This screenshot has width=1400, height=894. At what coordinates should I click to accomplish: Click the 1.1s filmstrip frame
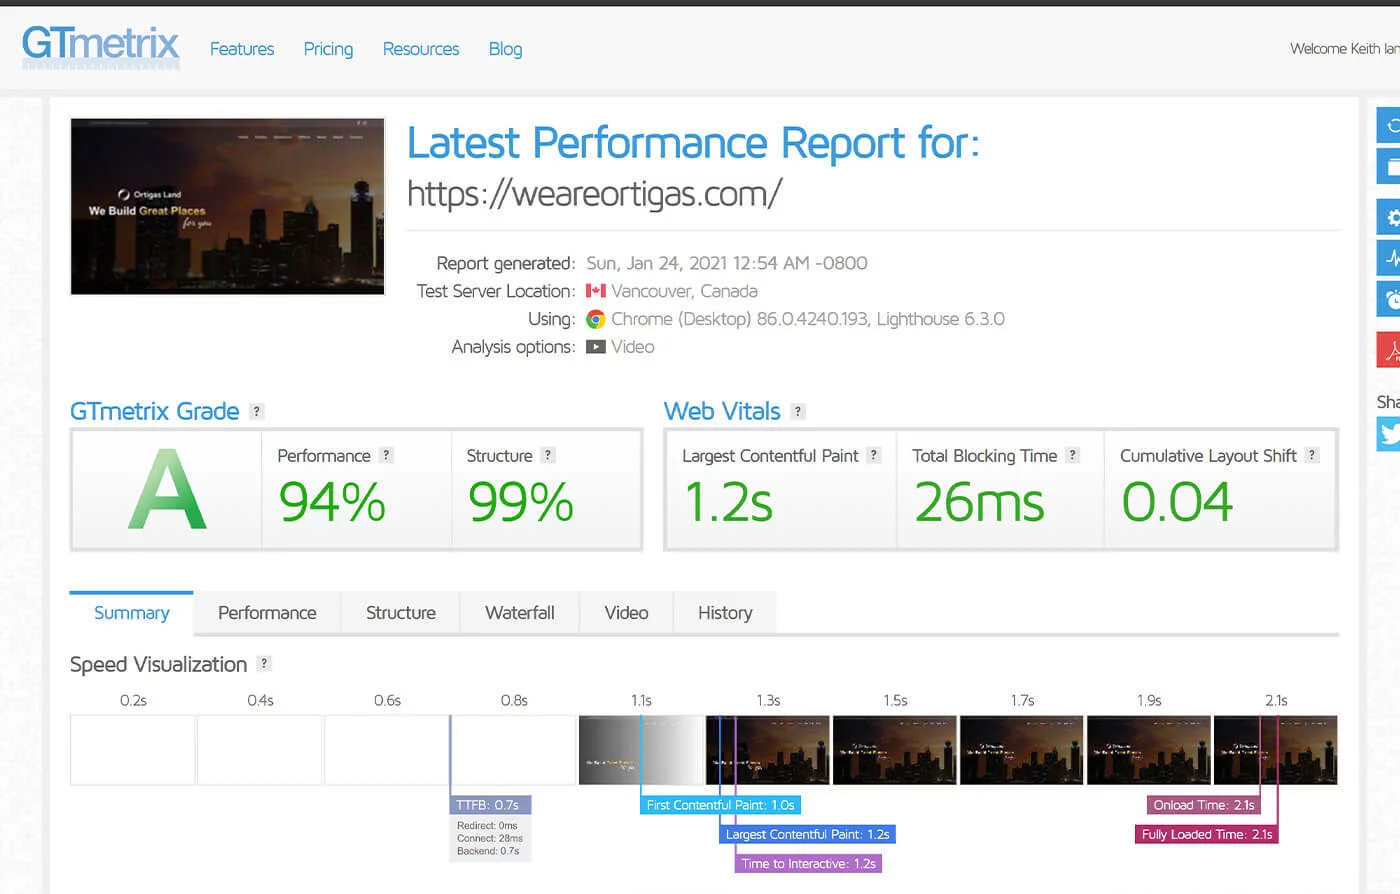[641, 750]
